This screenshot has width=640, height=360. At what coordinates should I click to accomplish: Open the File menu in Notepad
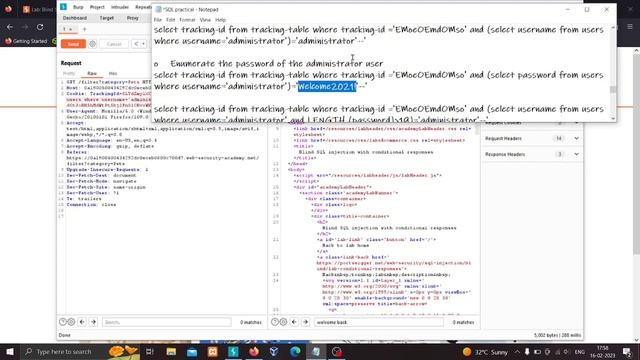click(158, 20)
